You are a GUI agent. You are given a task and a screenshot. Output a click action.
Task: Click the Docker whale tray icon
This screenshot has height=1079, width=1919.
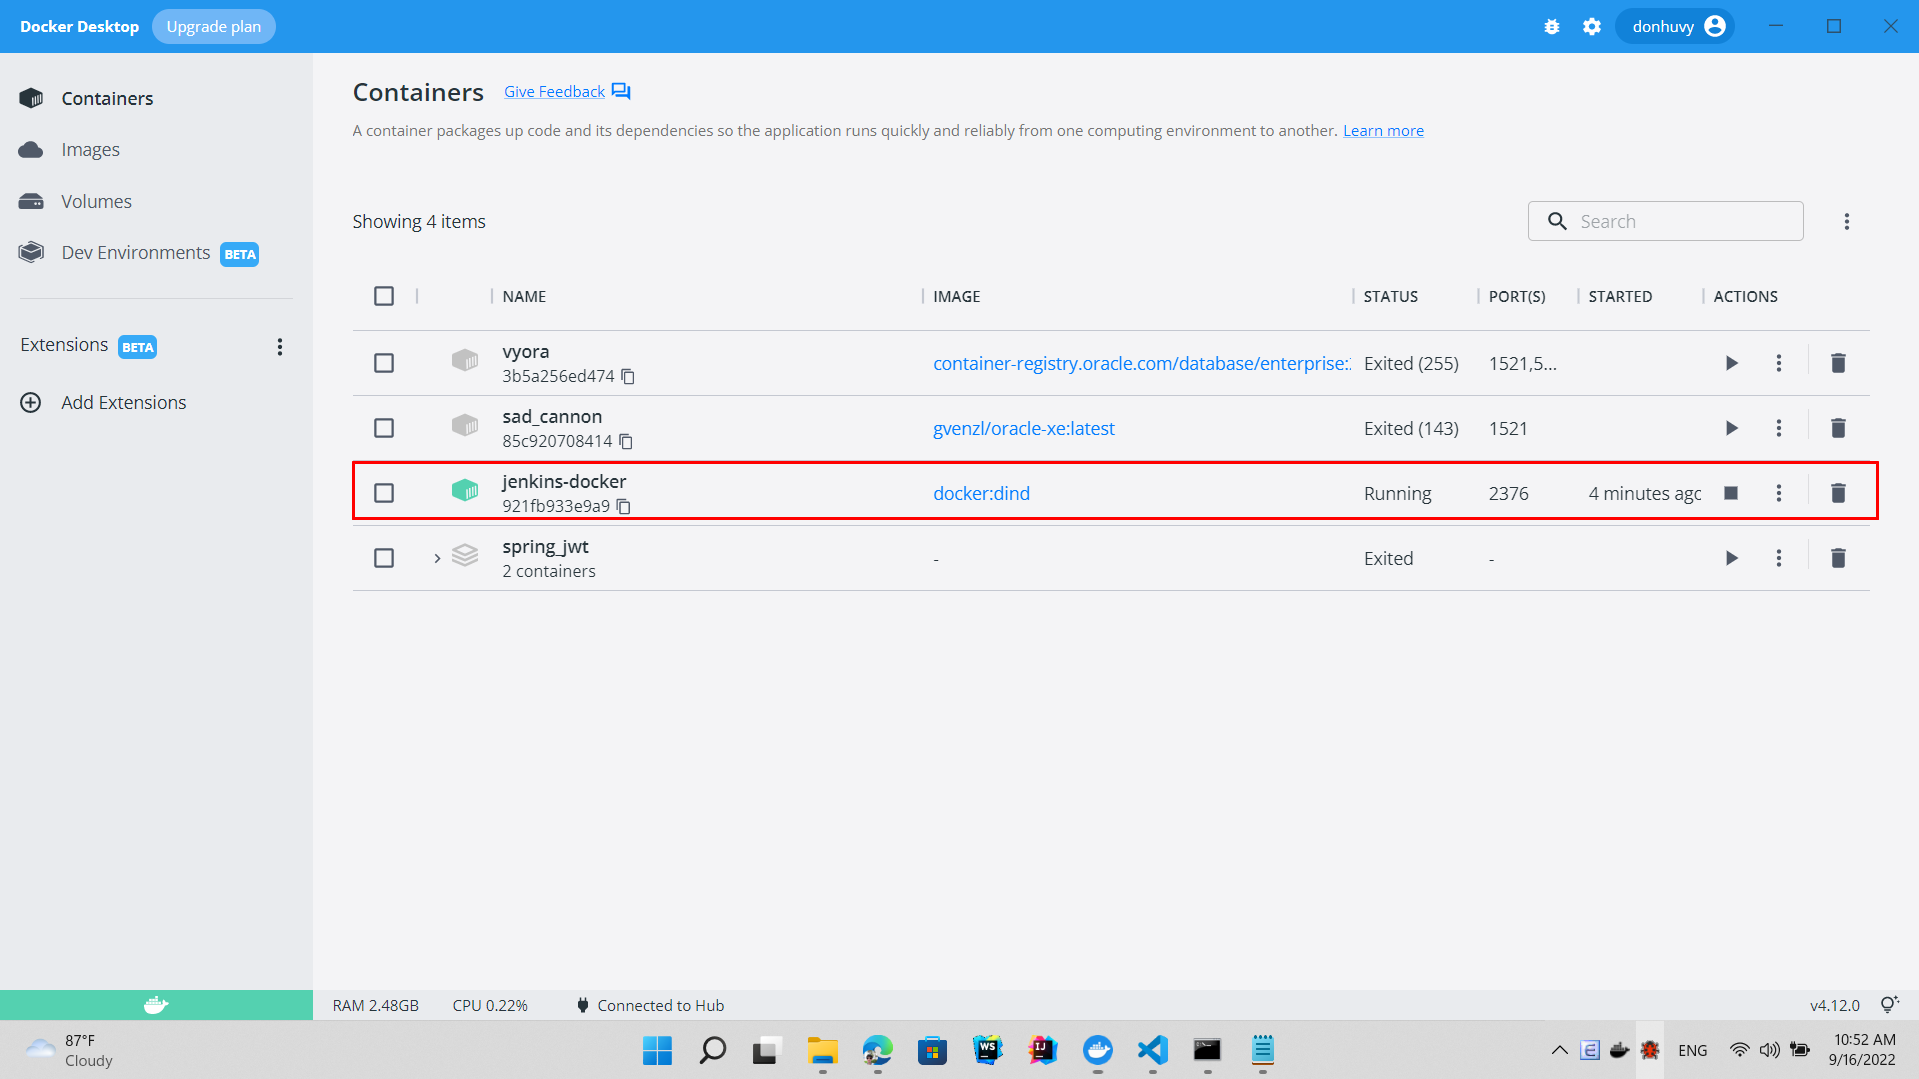[1619, 1050]
